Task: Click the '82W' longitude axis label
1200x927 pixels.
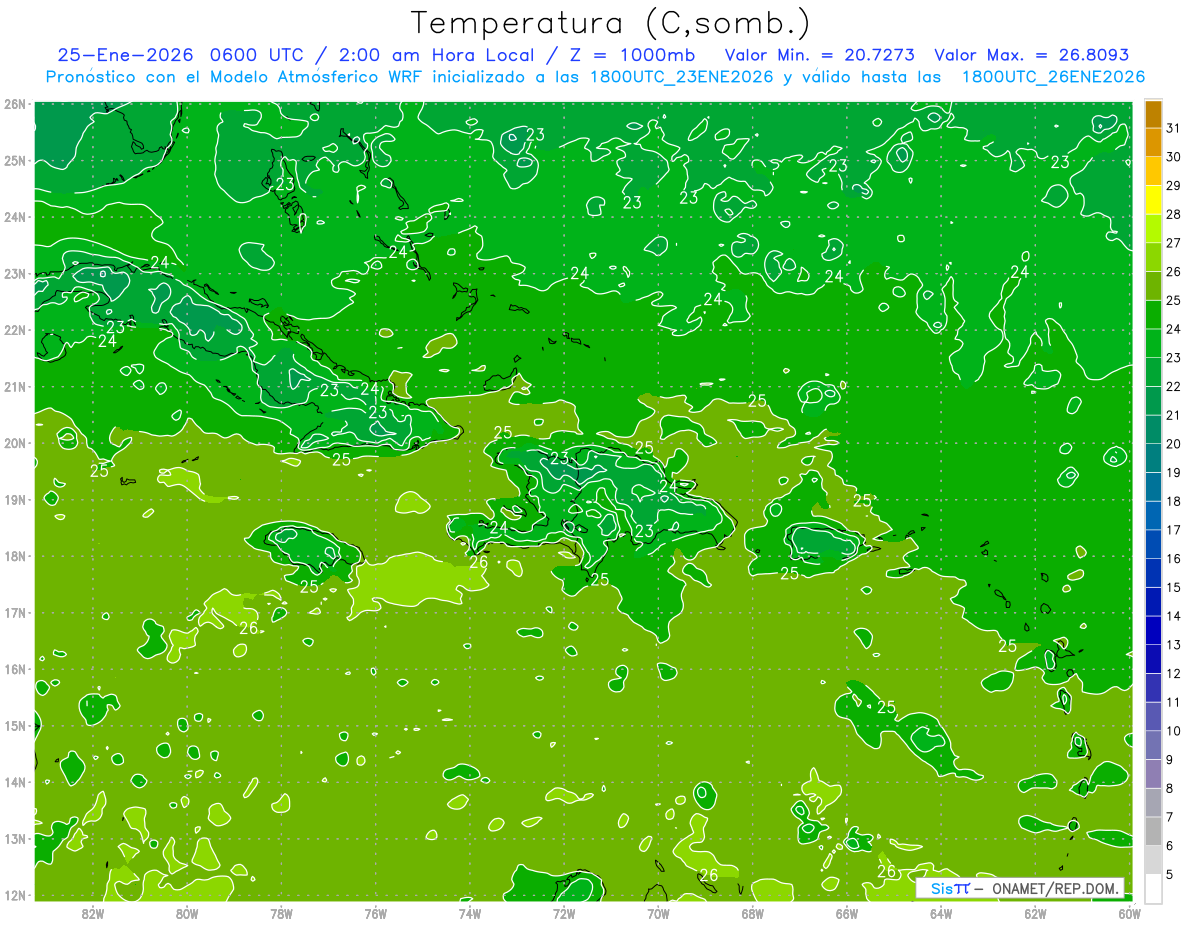Action: (x=93, y=913)
